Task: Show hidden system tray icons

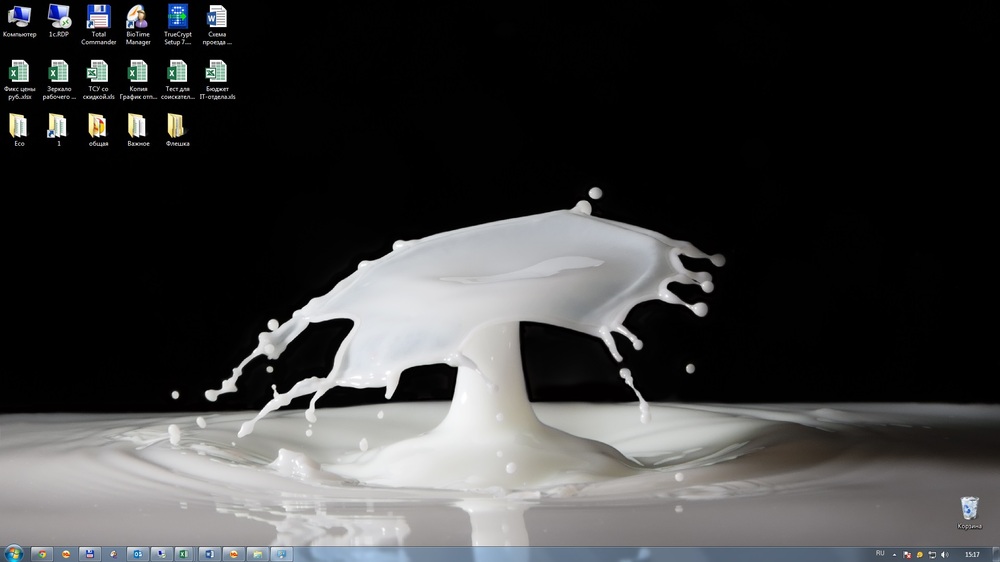Action: (x=895, y=554)
